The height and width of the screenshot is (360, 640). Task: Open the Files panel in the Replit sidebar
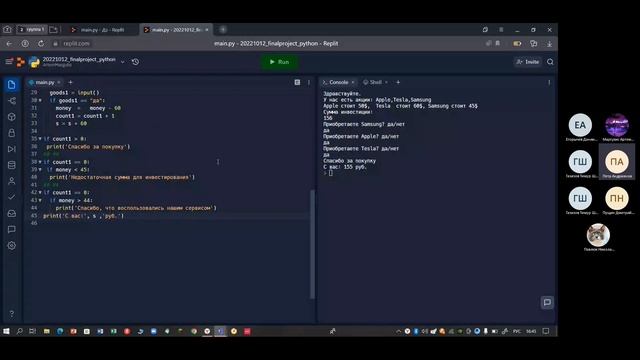(x=11, y=85)
